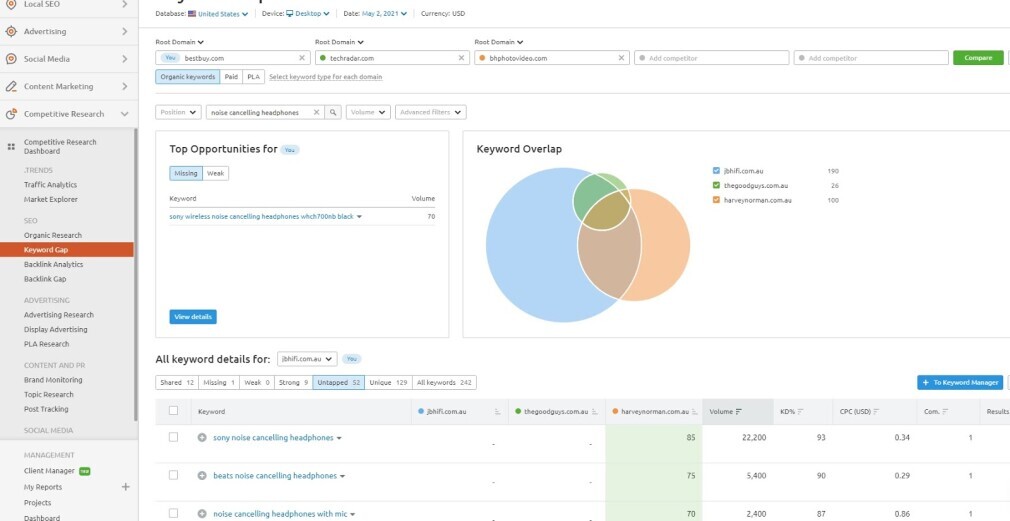Sort by thegoodguys.com.au column sort icon
The height and width of the screenshot is (521, 1010).
click(x=595, y=412)
